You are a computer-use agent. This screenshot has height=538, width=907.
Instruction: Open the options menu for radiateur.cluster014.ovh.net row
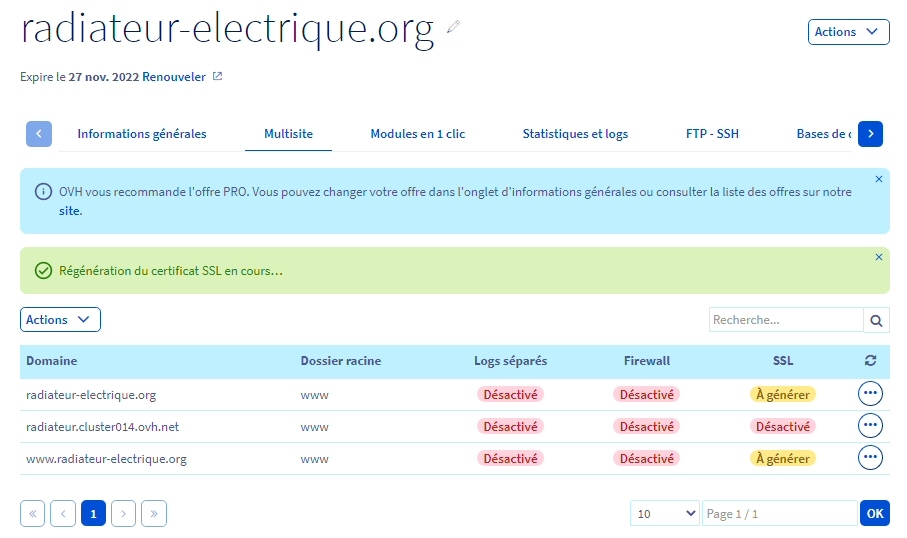pyautogui.click(x=870, y=426)
